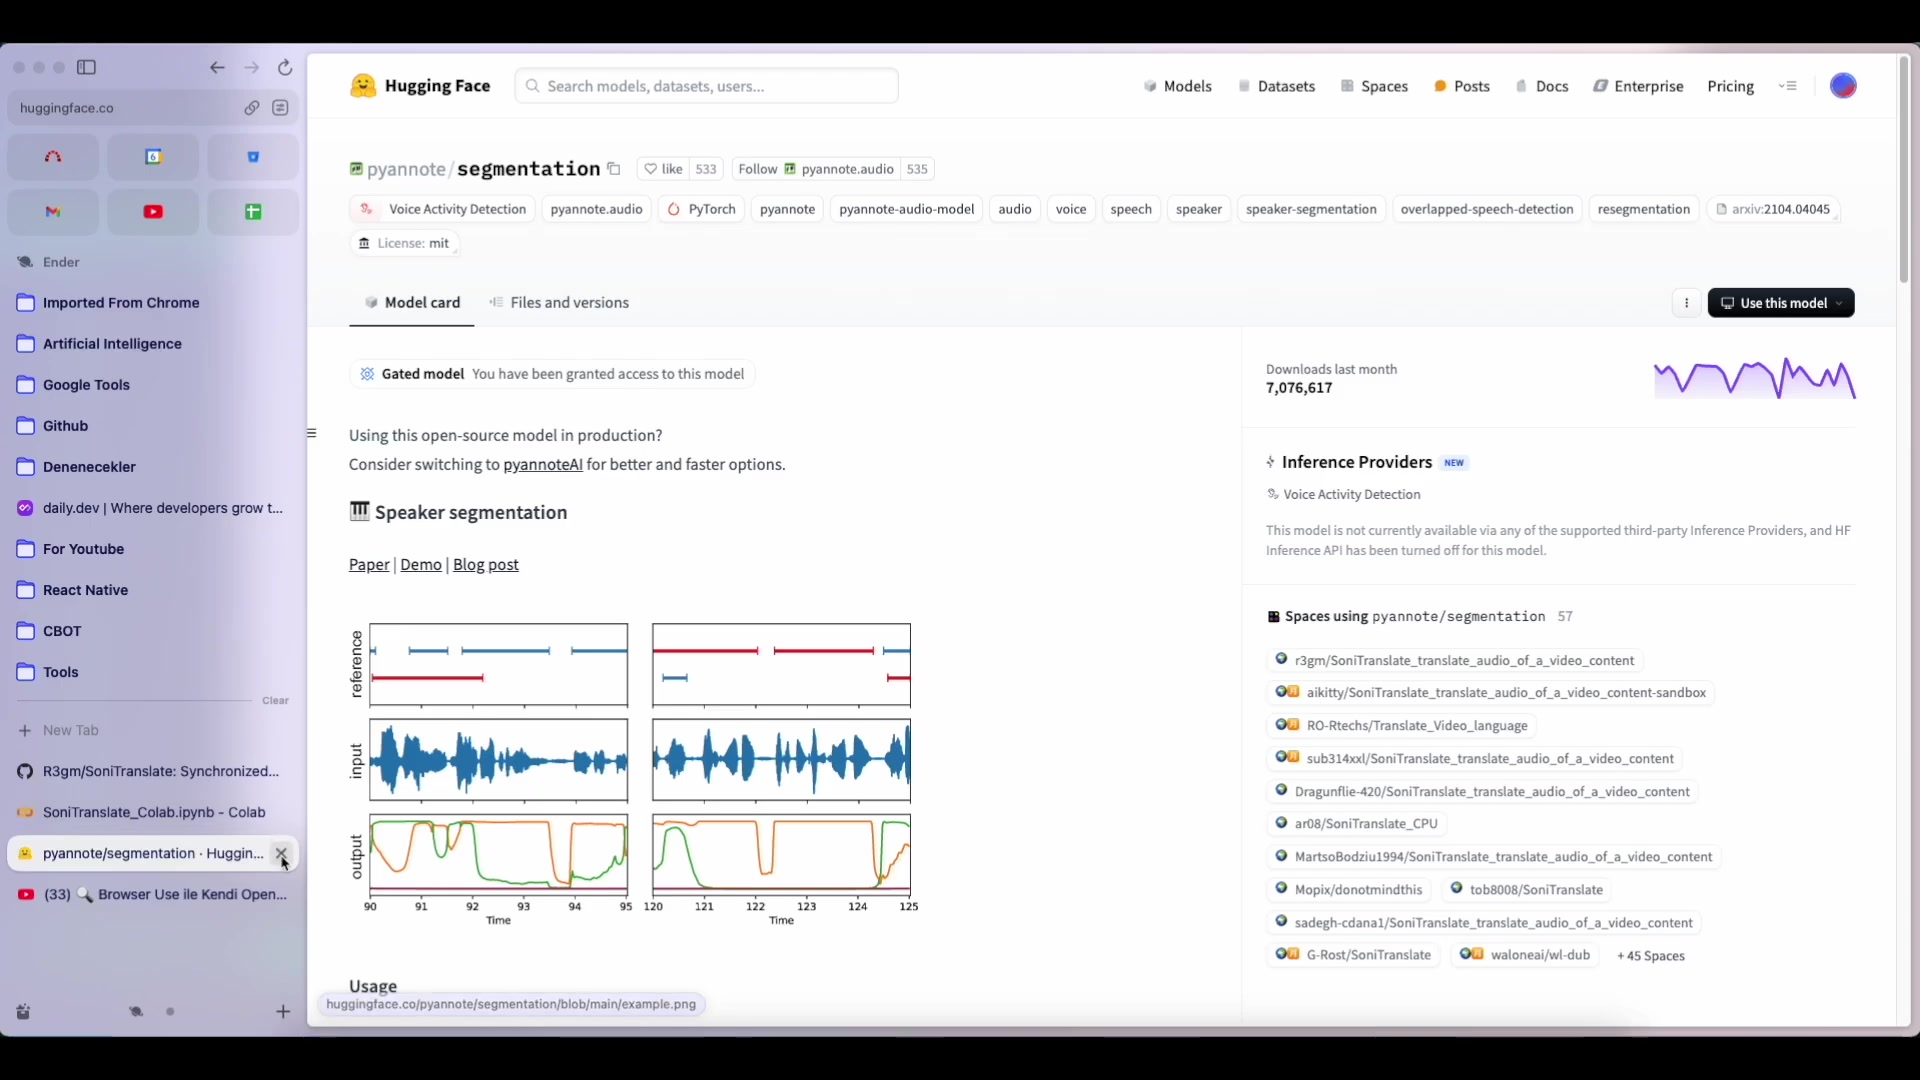Open user profile avatar
The image size is (1920, 1080).
point(1843,86)
